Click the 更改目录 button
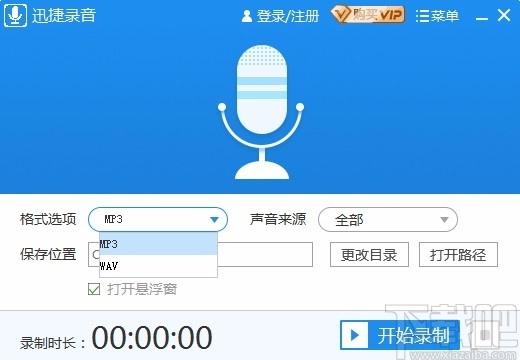The width and height of the screenshot is (520, 360). 369,255
